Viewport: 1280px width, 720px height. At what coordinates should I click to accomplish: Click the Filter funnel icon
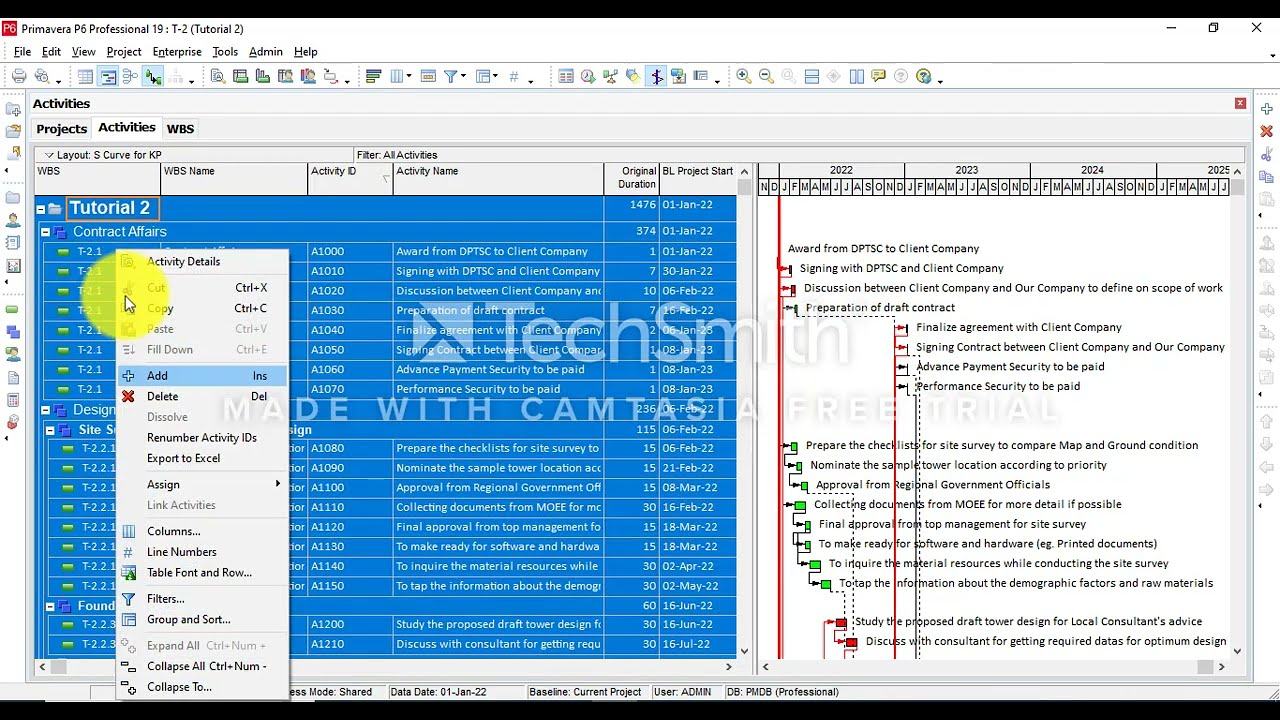(451, 77)
